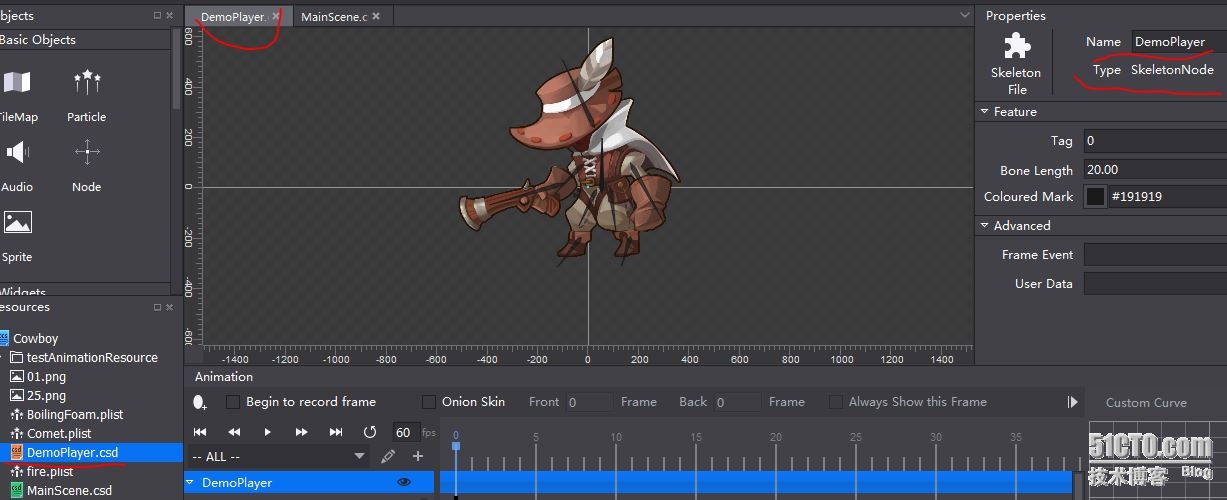Select the testAnimationResource folder
Viewport: 1227px width, 500px height.
92,357
